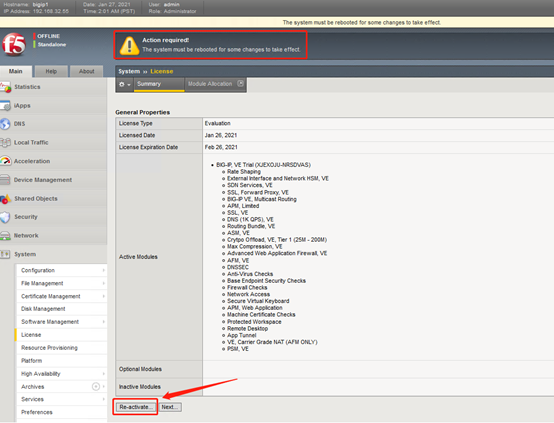Expand Software Management submenu arrow
The image size is (554, 423).
coord(104,322)
